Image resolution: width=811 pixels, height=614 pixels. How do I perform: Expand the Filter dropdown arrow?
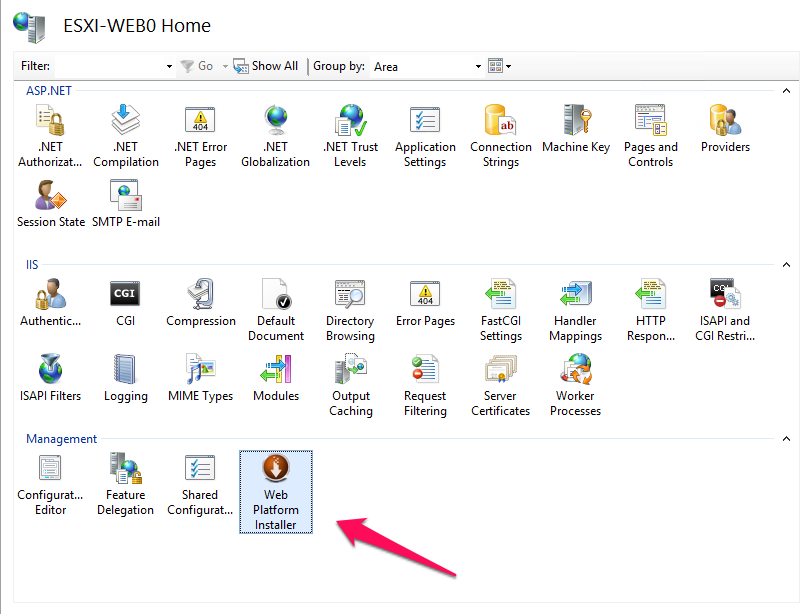click(169, 67)
